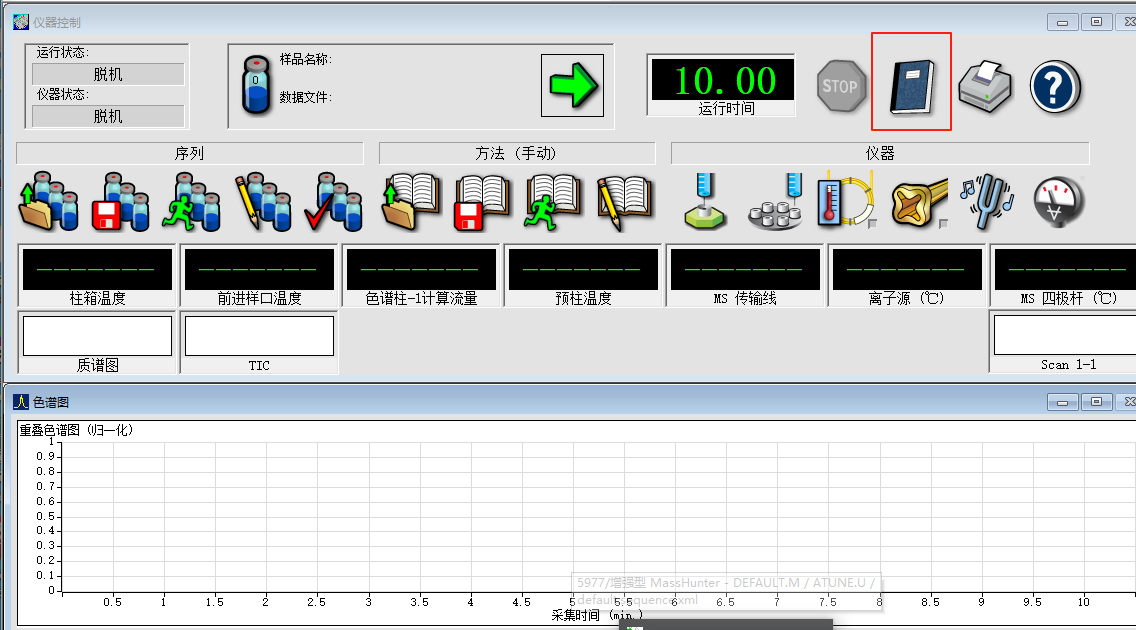Save sequence with red floppy vials icon

122,201
